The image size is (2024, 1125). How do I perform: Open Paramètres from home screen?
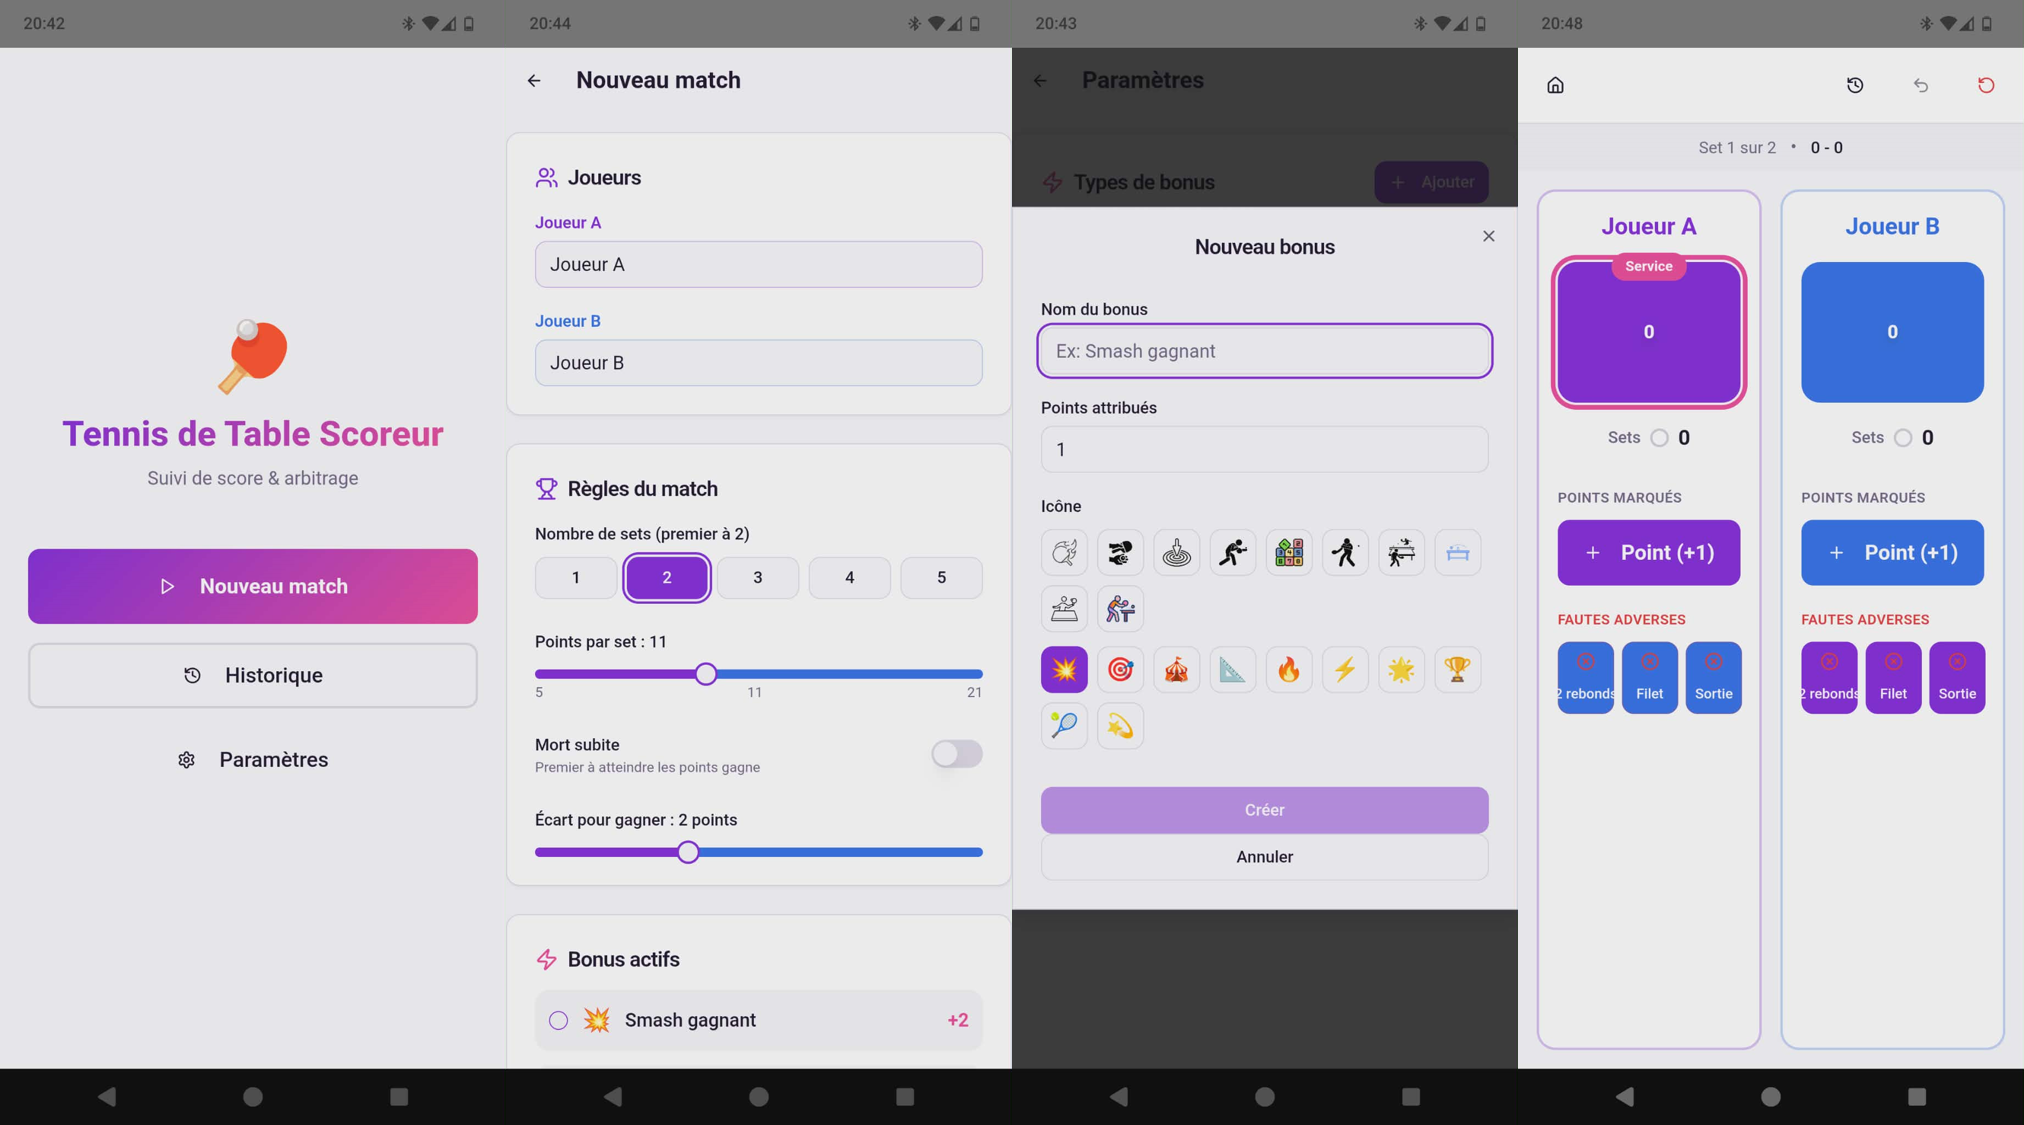(253, 759)
